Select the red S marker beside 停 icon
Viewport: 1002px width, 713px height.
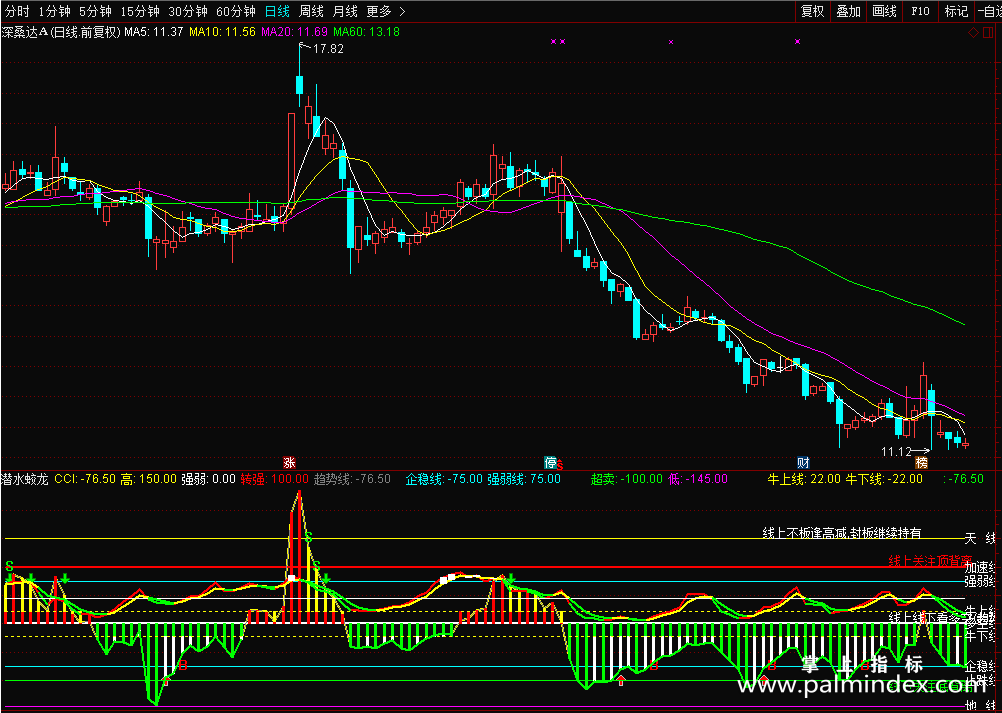560,466
